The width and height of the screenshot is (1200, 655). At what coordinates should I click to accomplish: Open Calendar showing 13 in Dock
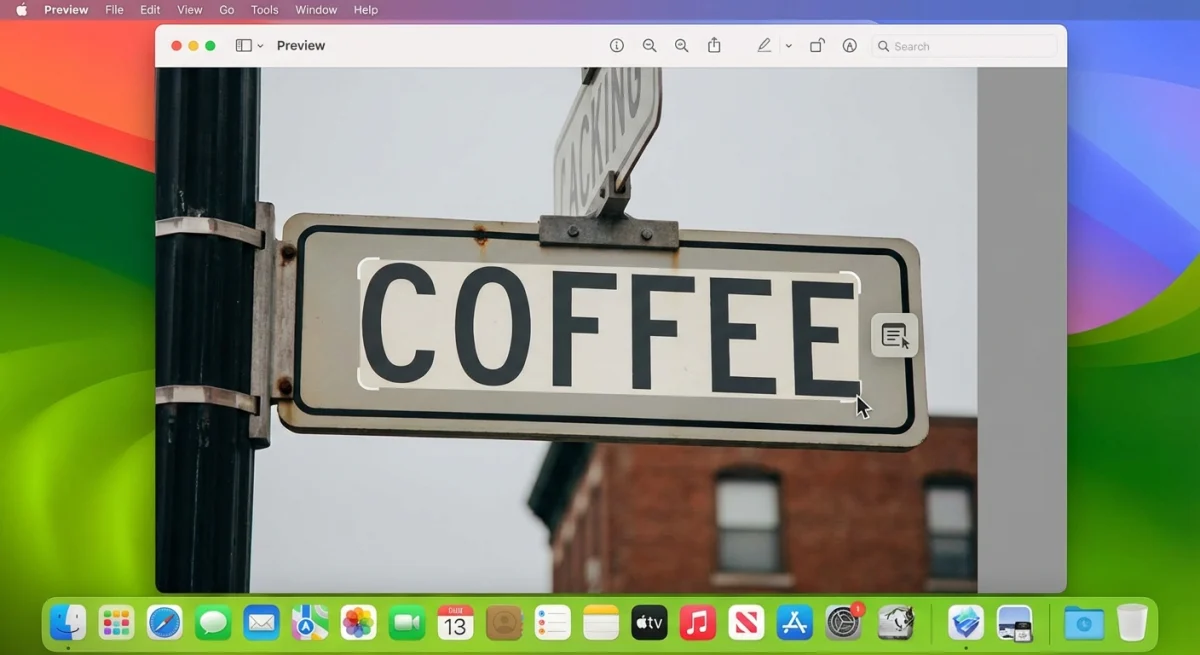[455, 623]
